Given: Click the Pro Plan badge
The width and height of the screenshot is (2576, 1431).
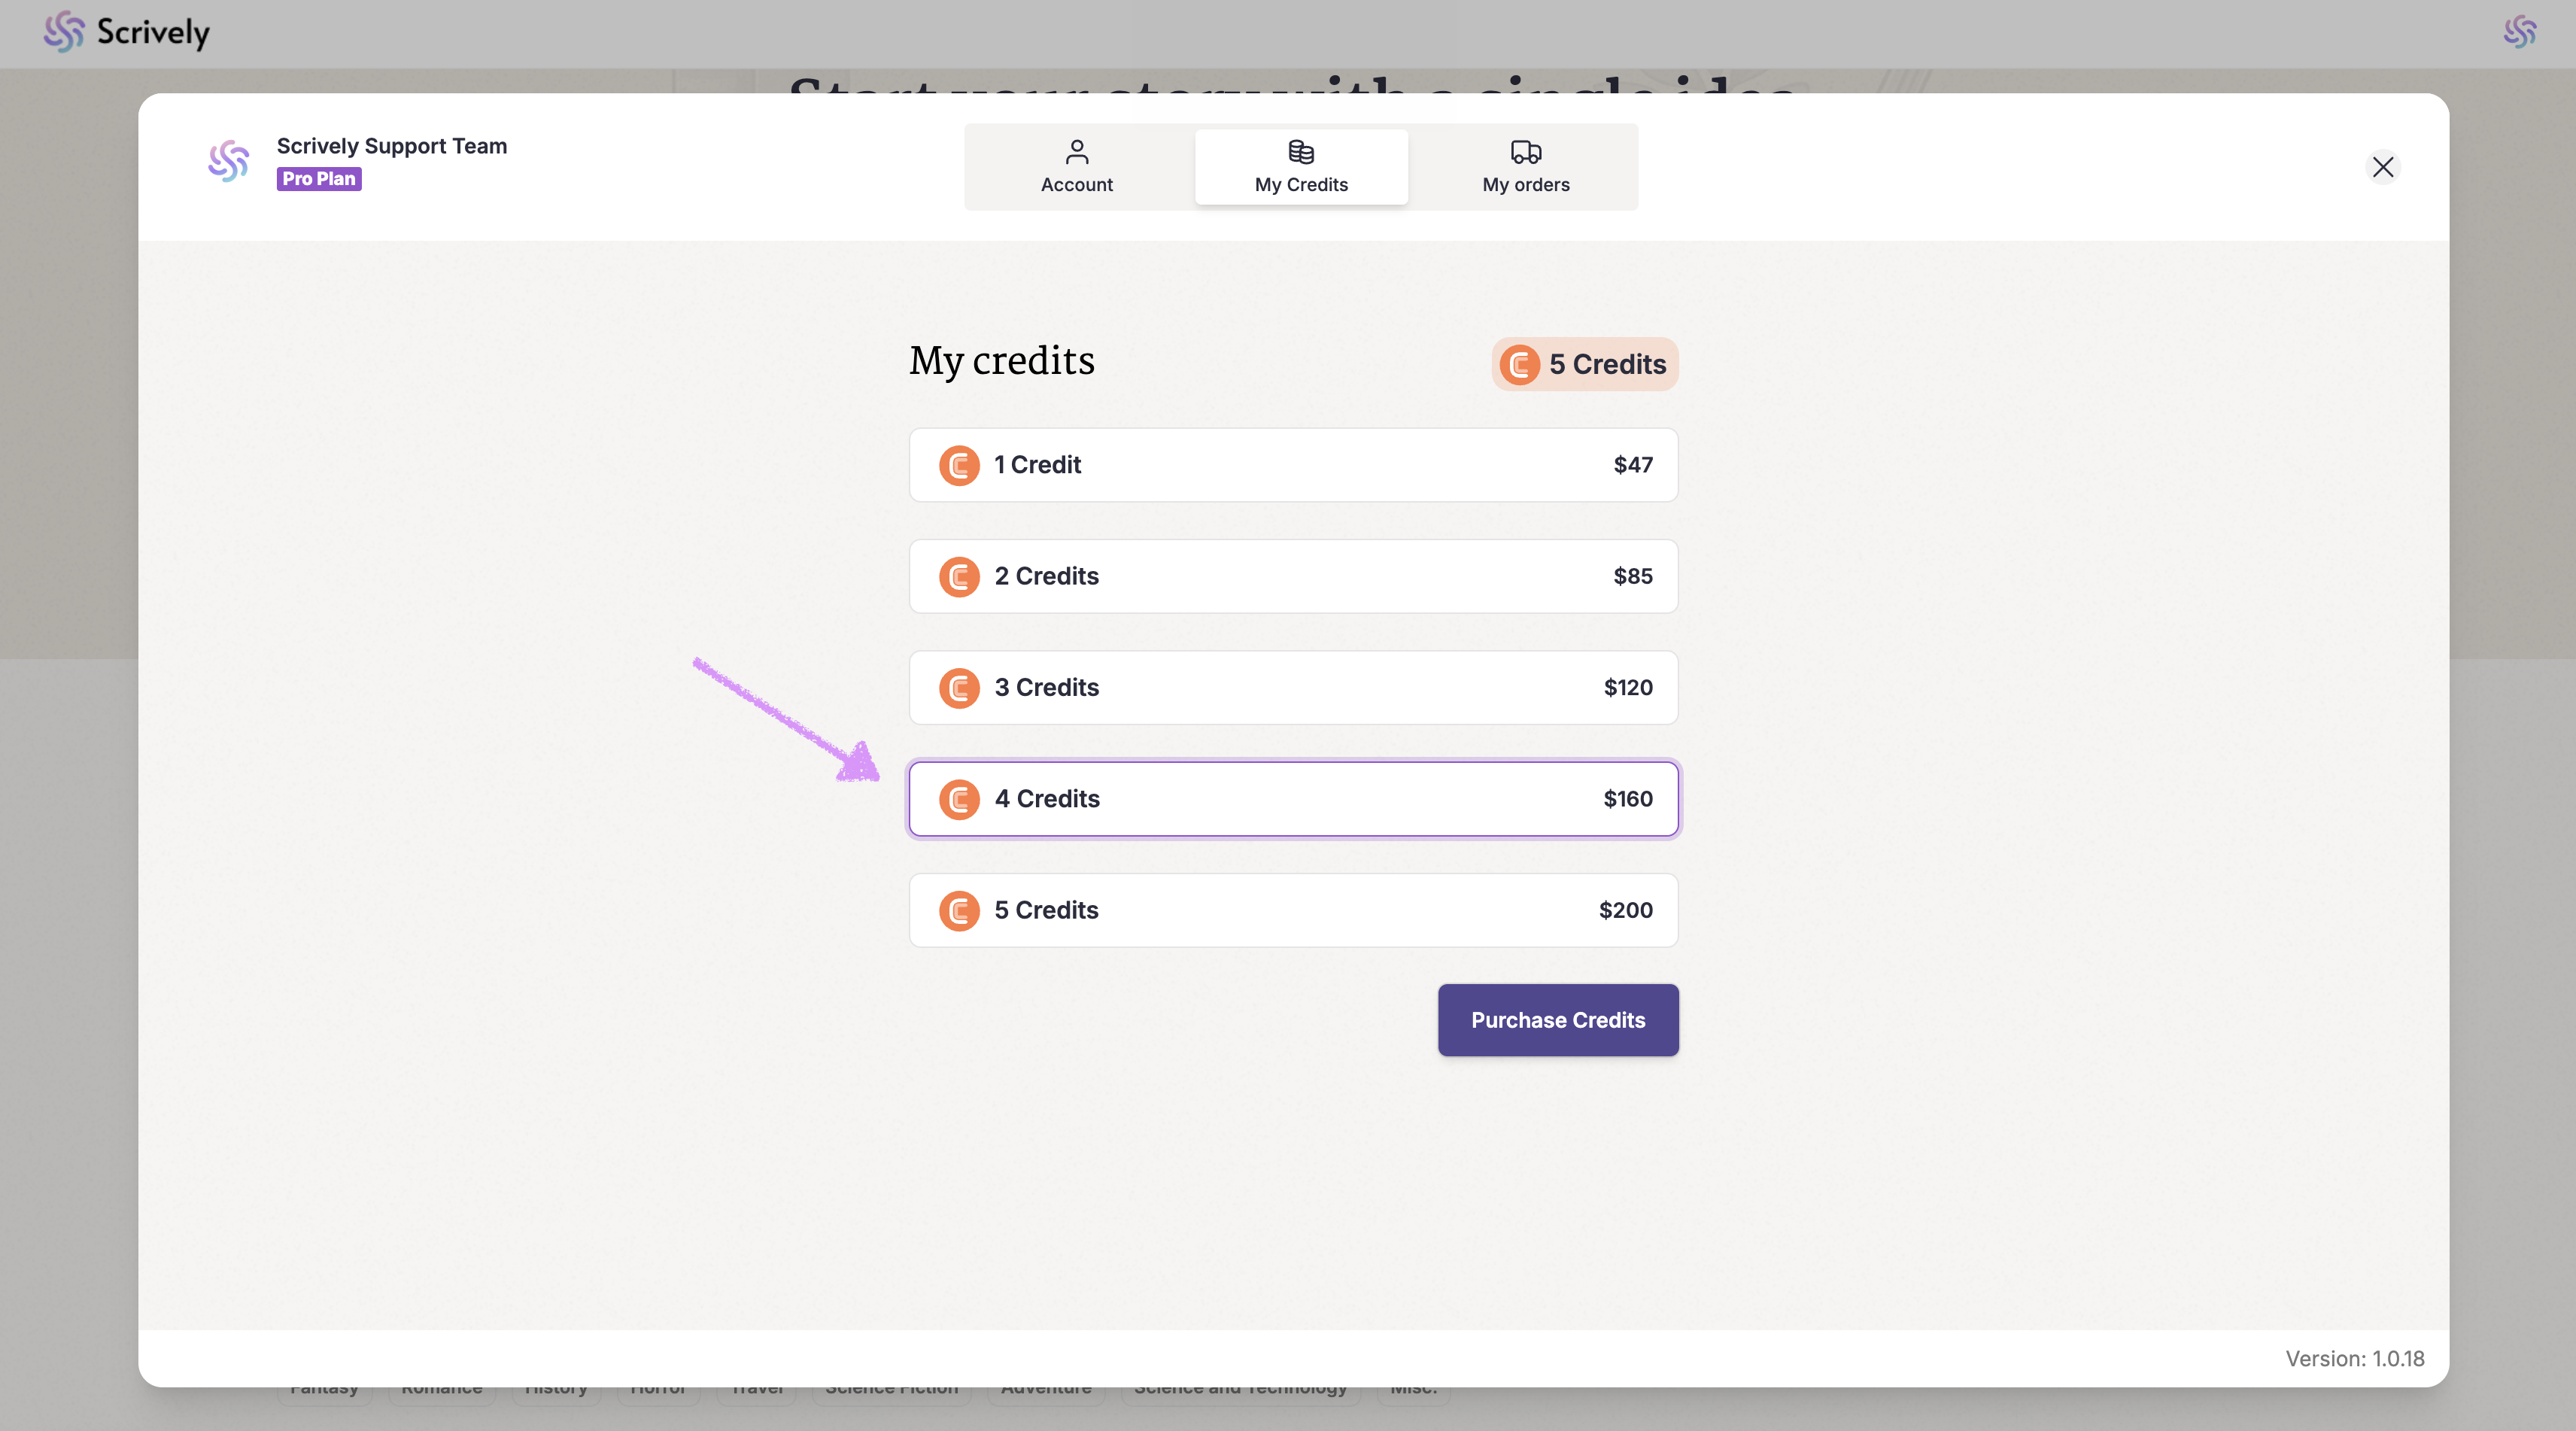Looking at the screenshot, I should 318,179.
